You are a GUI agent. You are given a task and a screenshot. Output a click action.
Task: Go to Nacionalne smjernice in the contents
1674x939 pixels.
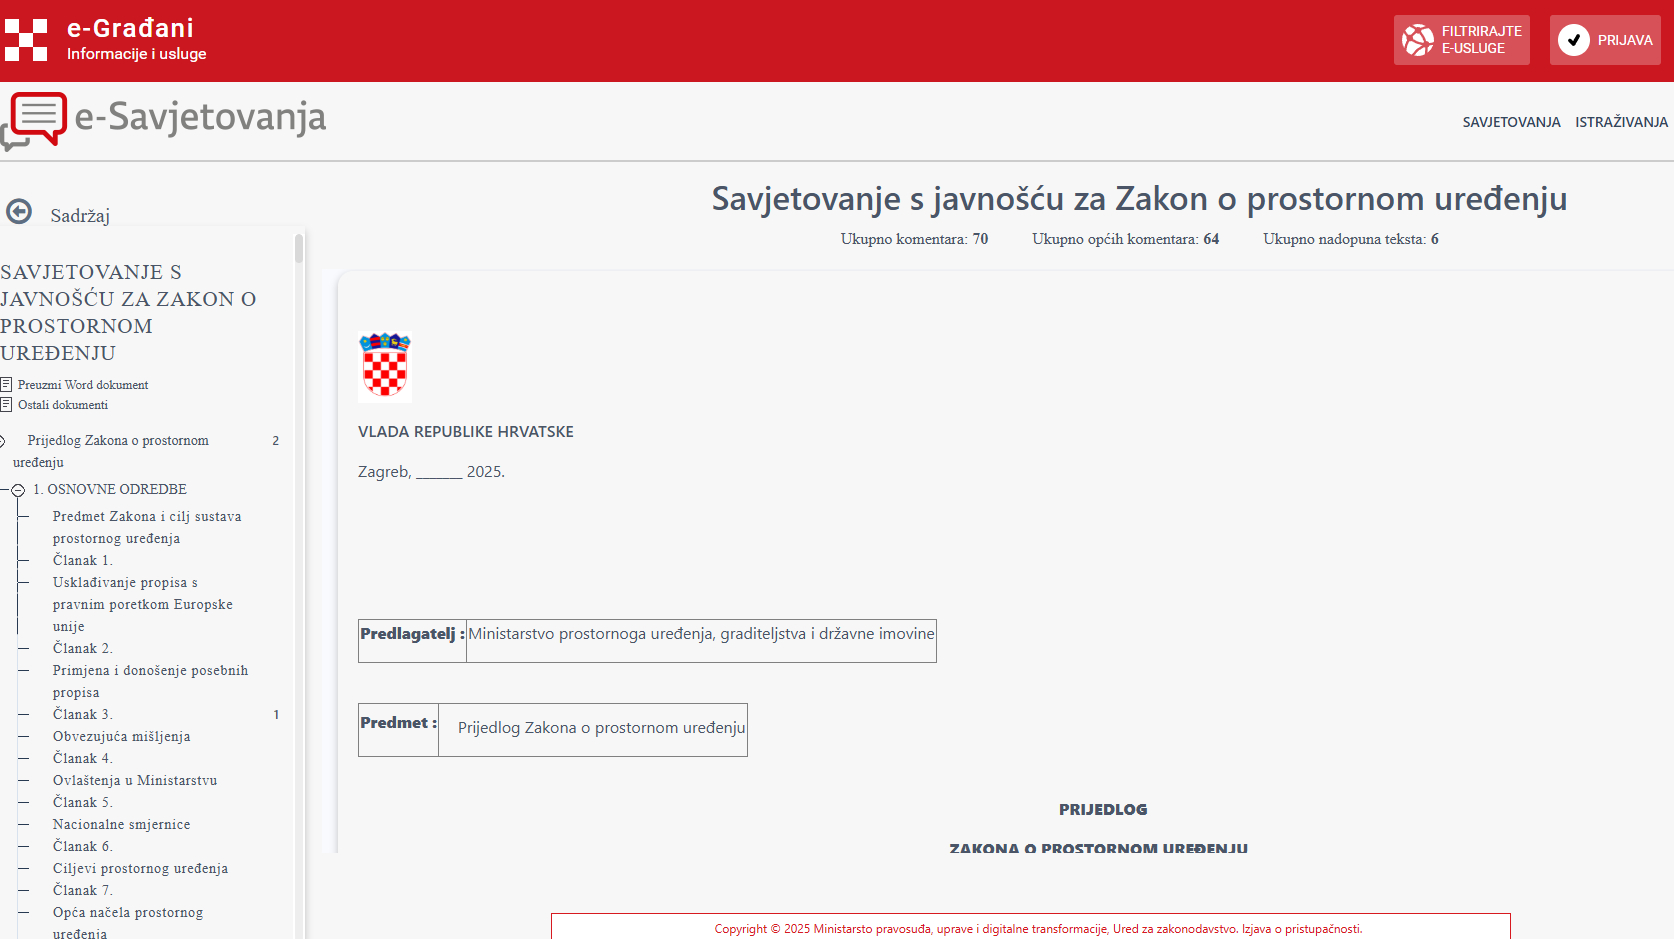[x=121, y=824]
